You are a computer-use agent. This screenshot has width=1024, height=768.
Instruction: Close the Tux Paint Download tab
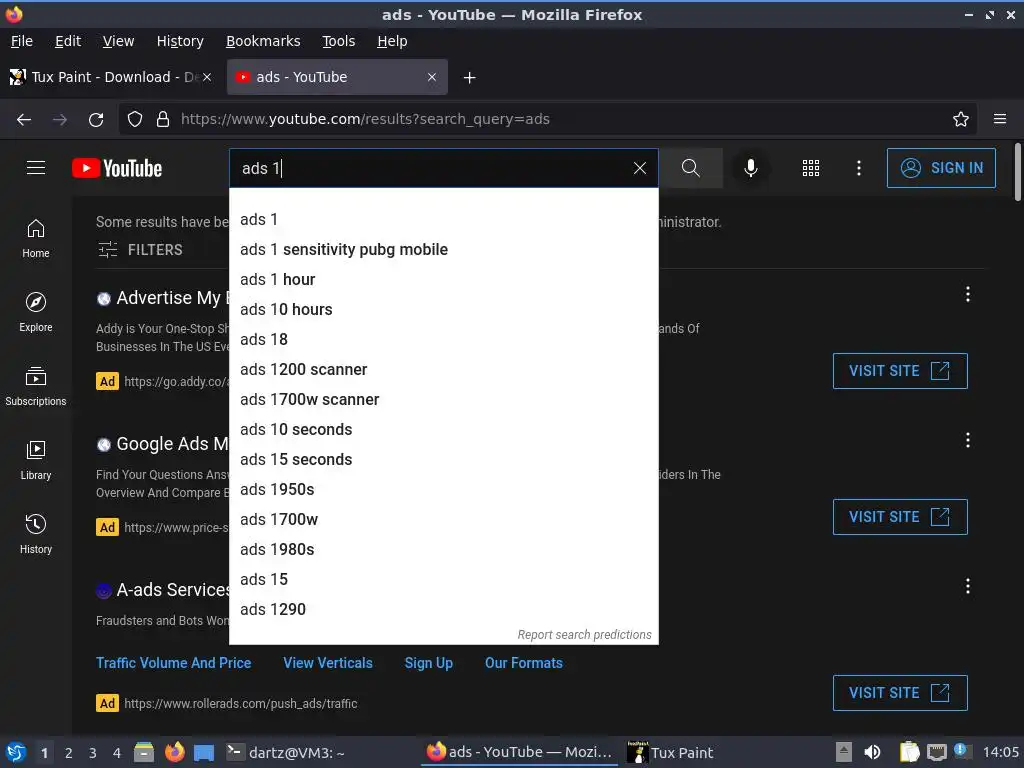click(207, 77)
